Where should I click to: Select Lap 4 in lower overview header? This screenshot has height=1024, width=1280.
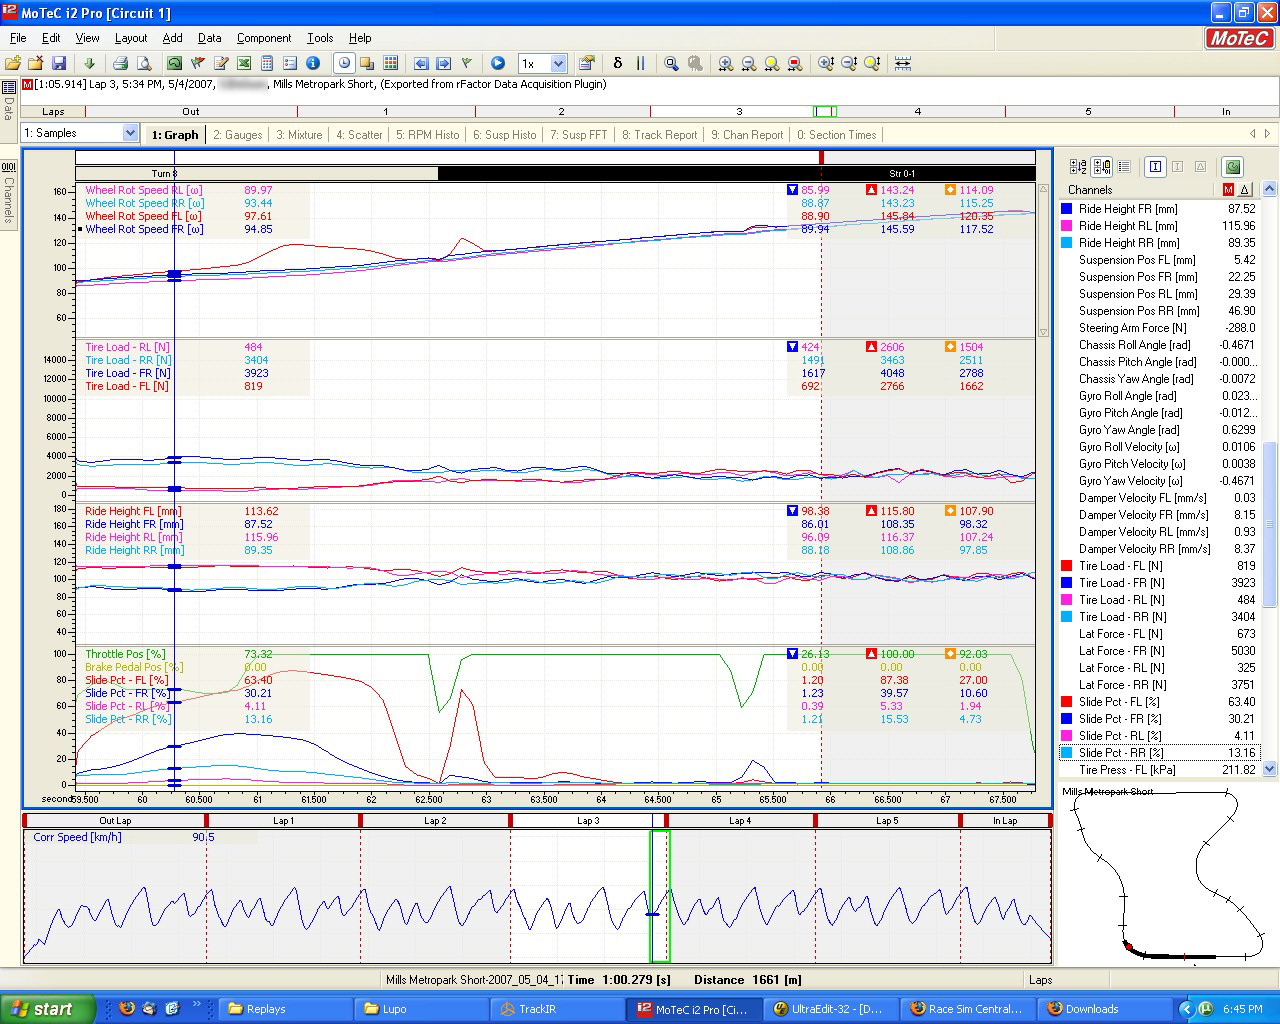pos(740,821)
